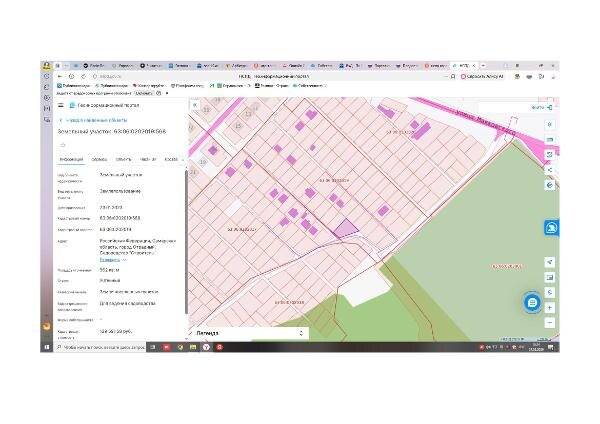Screen dimensions: 600x424
Task: Zoom in with the plus button
Action: click(x=550, y=308)
